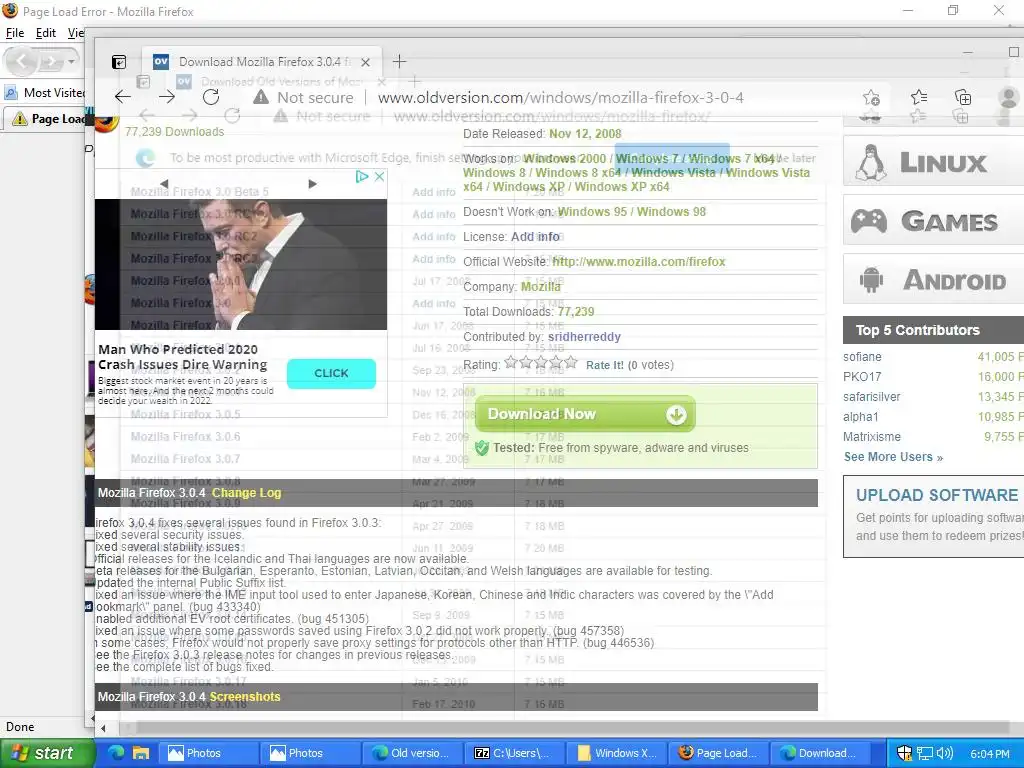Click the Rate It! link
Viewport: 1024px width, 768px height.
[x=605, y=365]
